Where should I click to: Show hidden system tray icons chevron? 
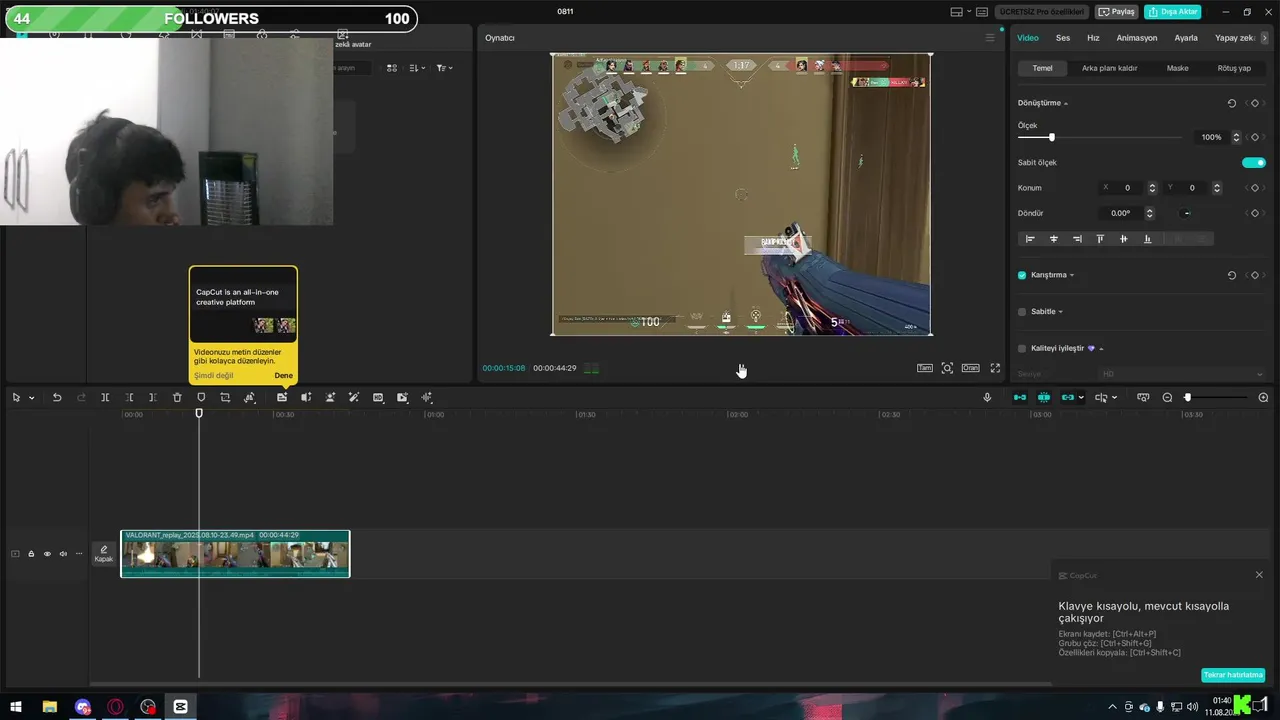coord(1112,707)
